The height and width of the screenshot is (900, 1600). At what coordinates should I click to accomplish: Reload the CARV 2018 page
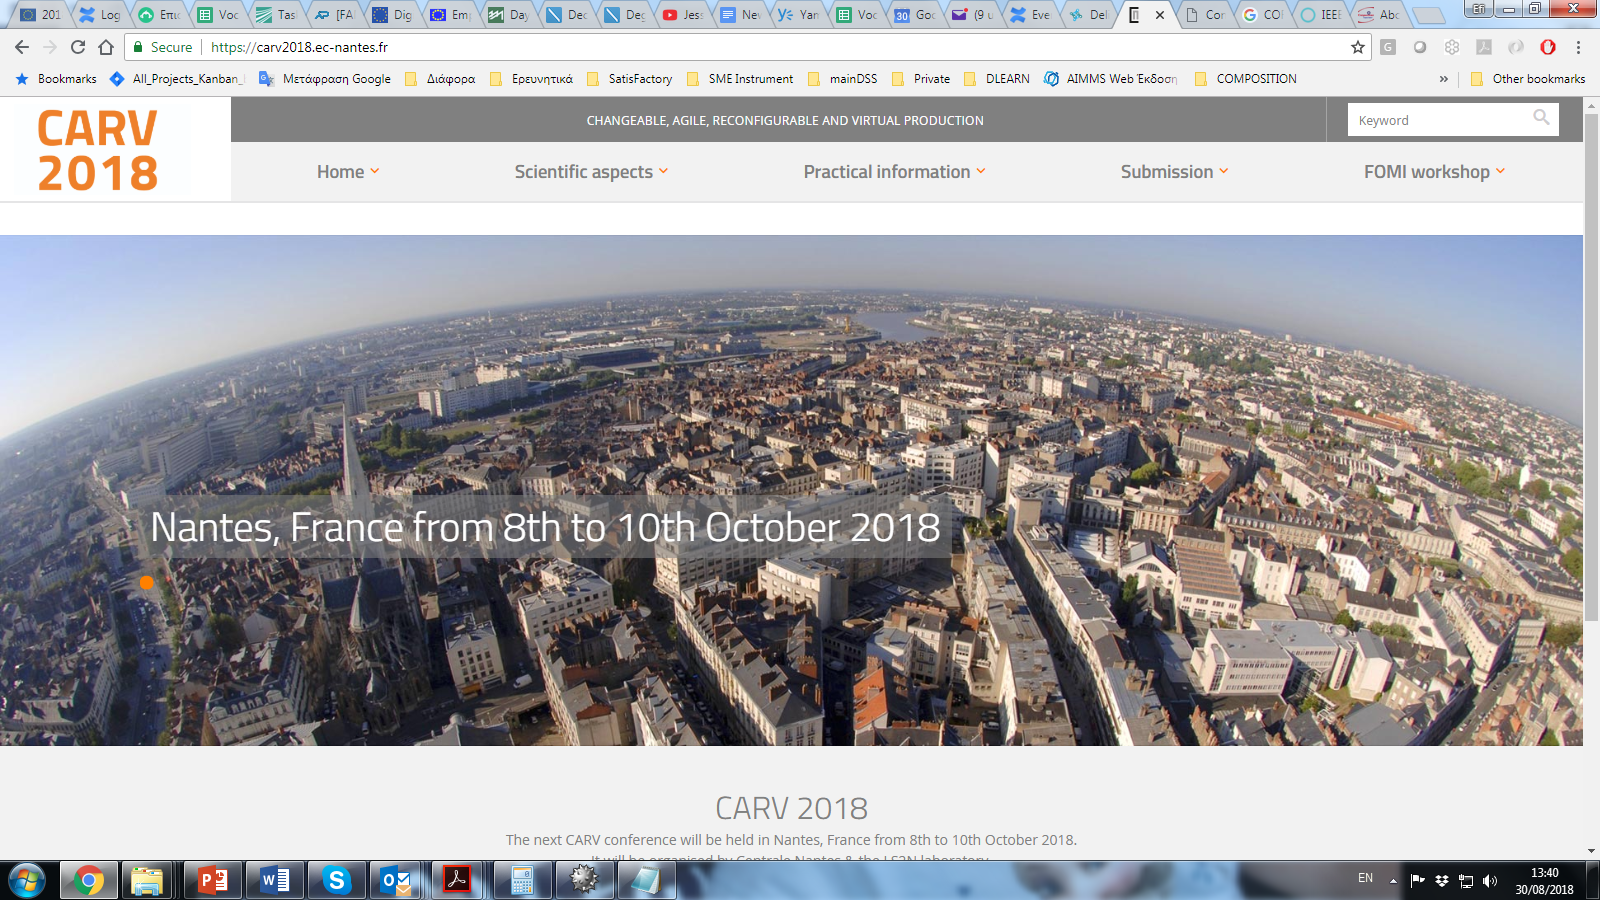(x=78, y=47)
